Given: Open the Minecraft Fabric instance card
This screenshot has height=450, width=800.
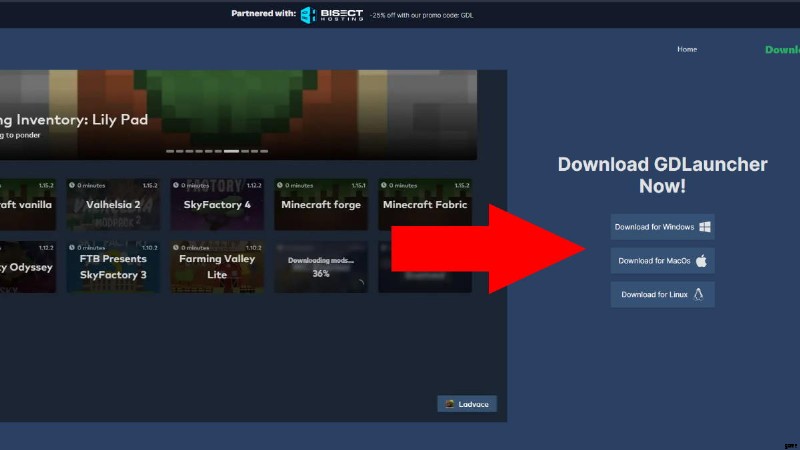Looking at the screenshot, I should (425, 205).
